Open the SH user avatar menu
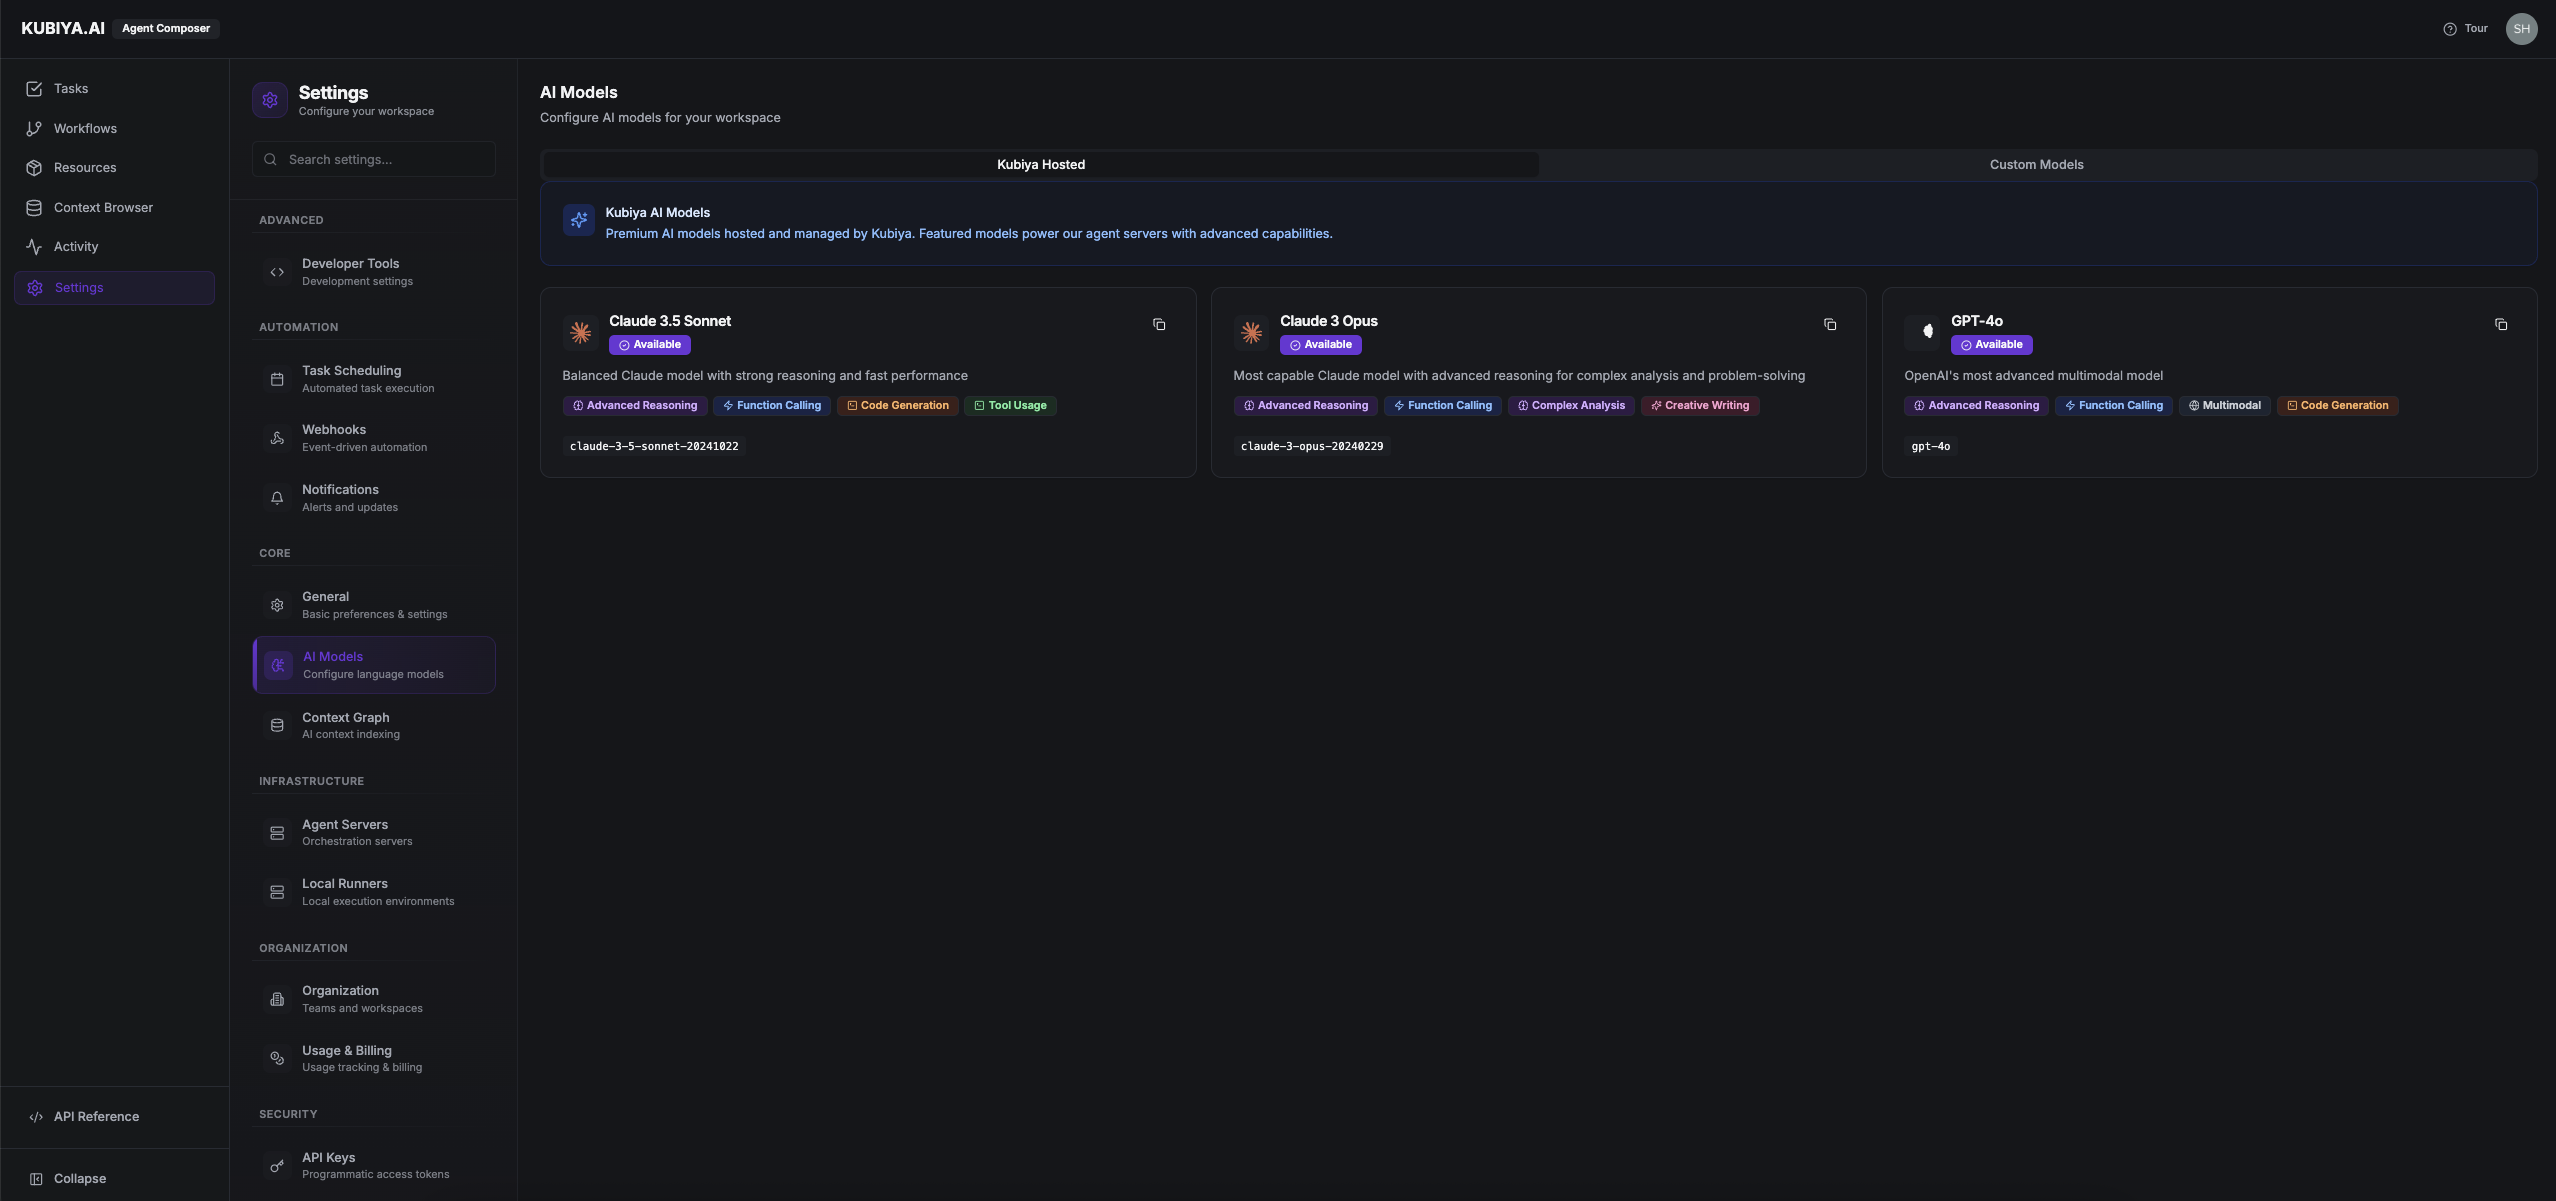This screenshot has height=1201, width=2556. click(2521, 29)
